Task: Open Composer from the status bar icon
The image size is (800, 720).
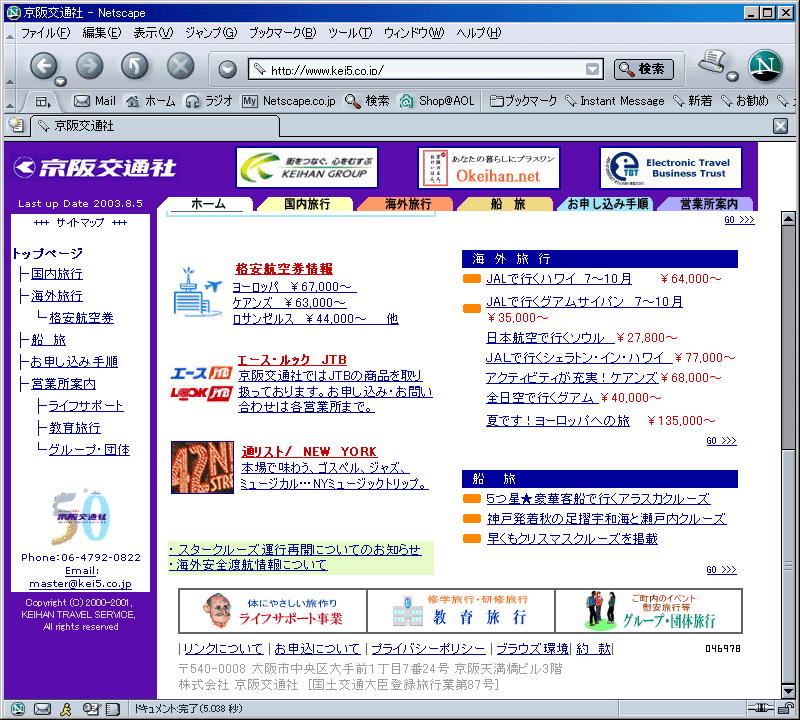Action: coord(90,709)
